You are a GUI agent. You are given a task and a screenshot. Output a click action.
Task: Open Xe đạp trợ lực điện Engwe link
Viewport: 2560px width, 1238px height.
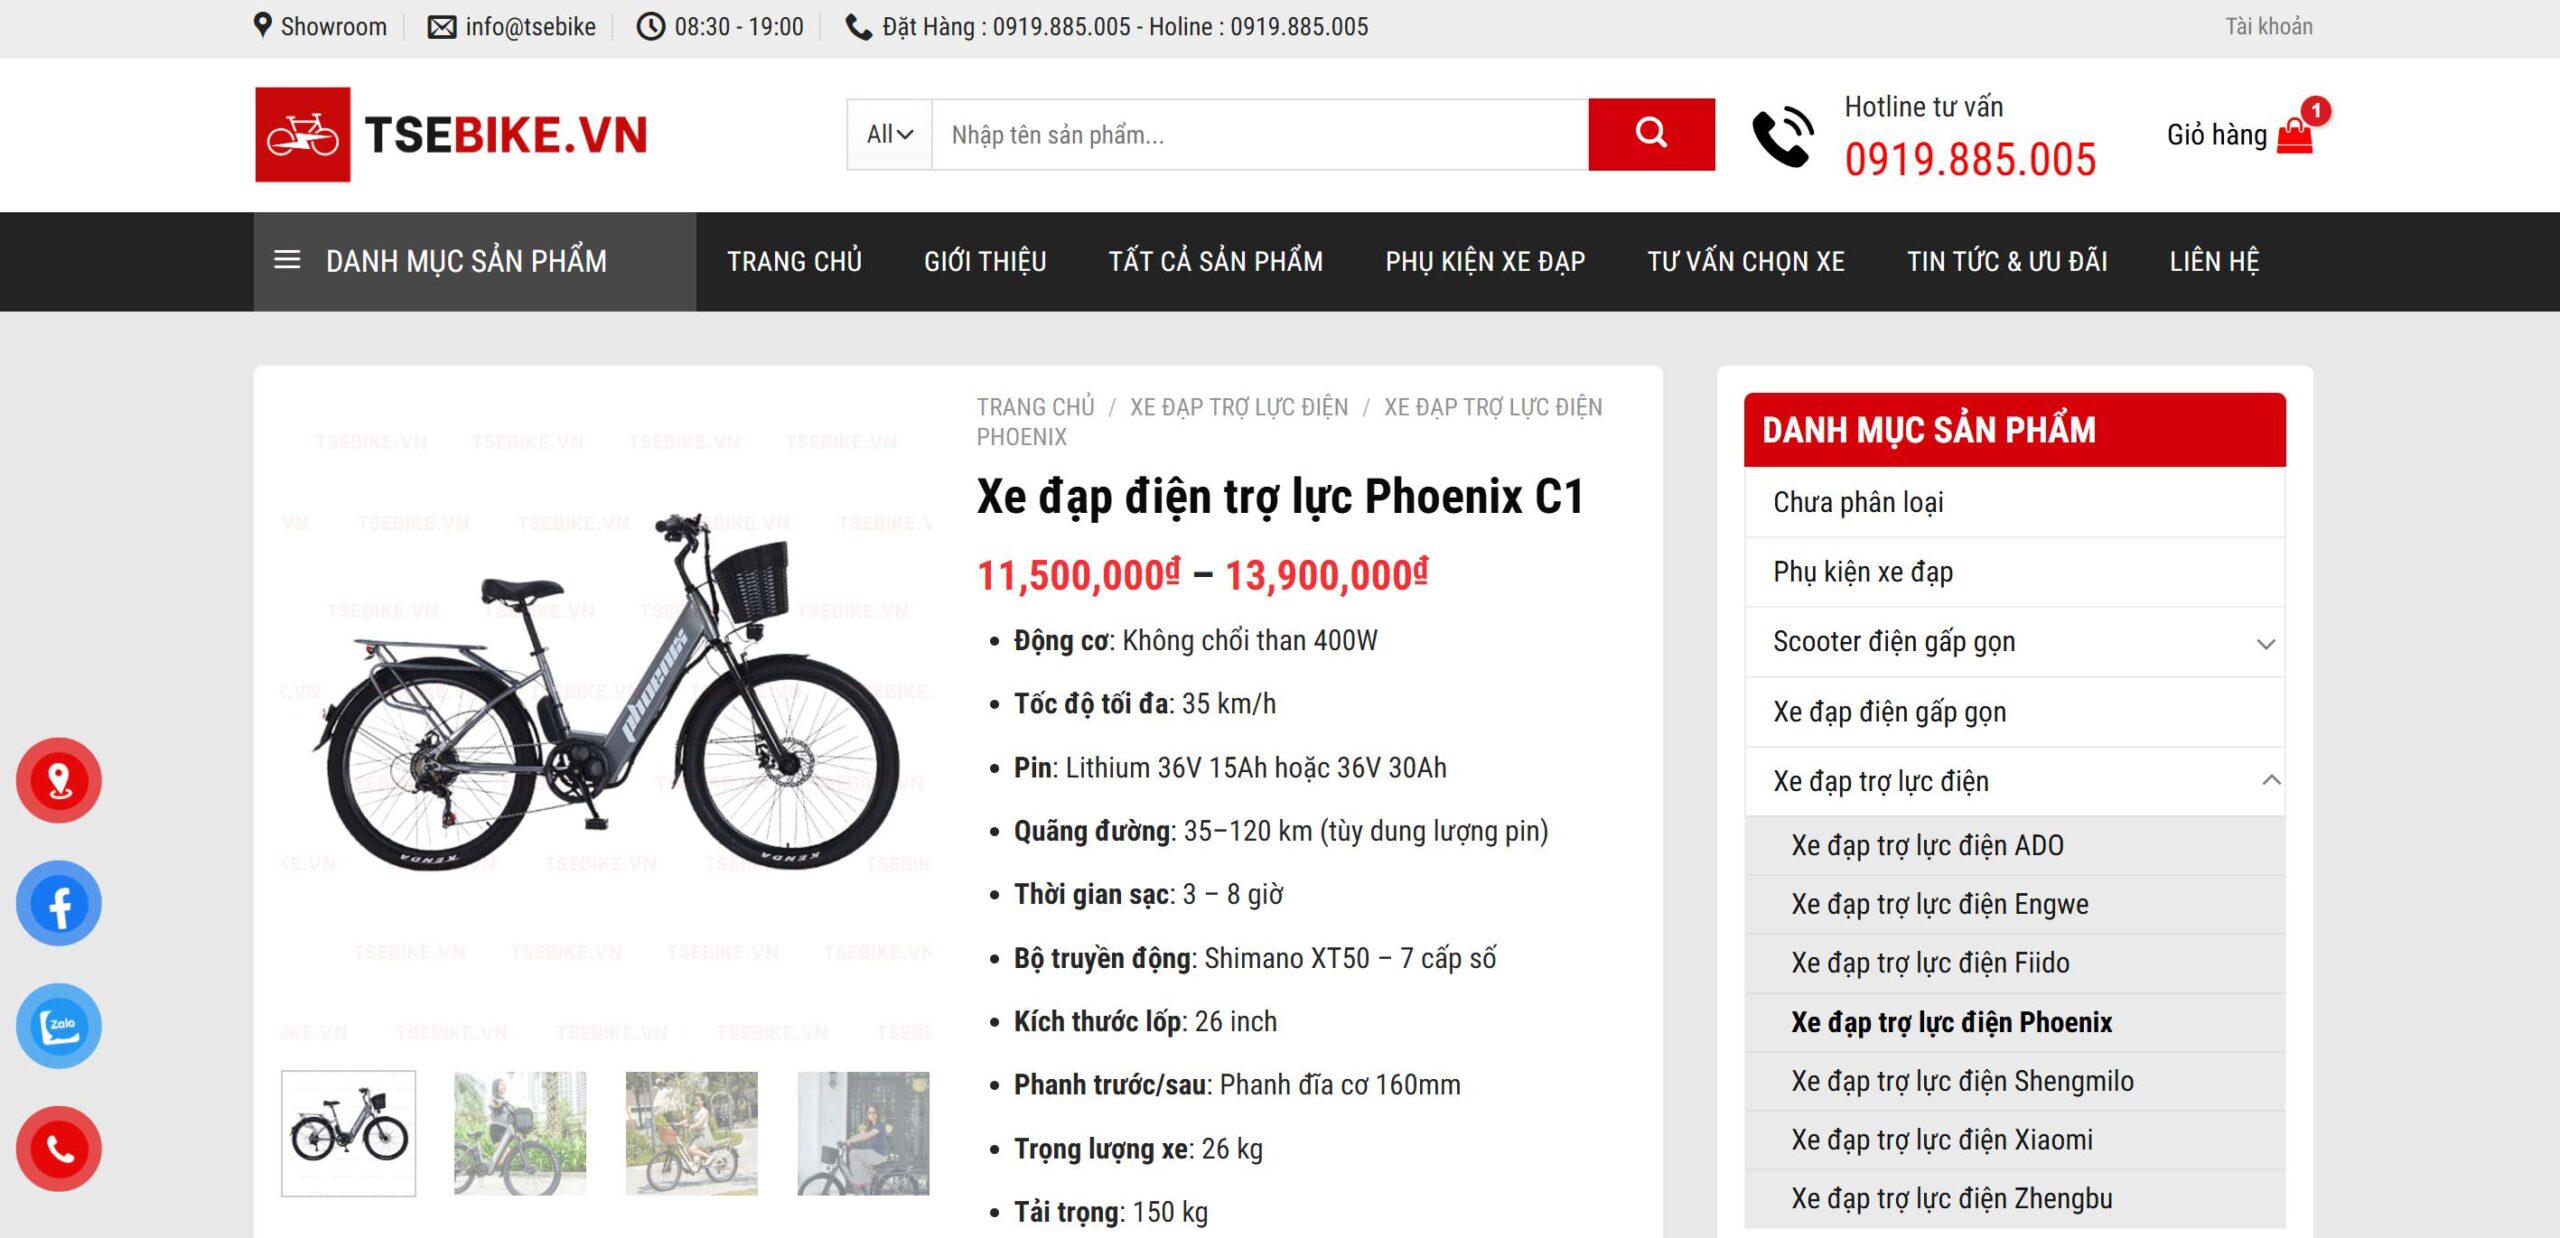pos(1939,903)
